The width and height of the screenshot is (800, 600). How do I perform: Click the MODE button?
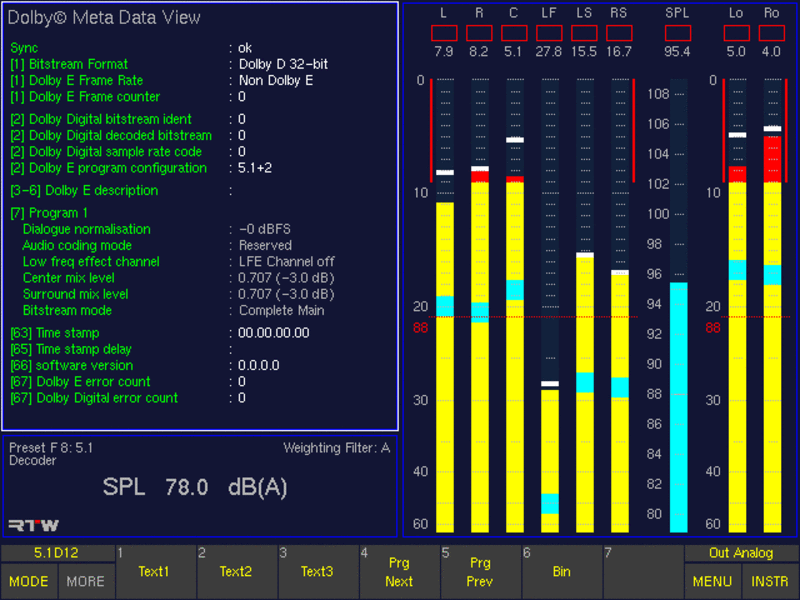(x=29, y=581)
